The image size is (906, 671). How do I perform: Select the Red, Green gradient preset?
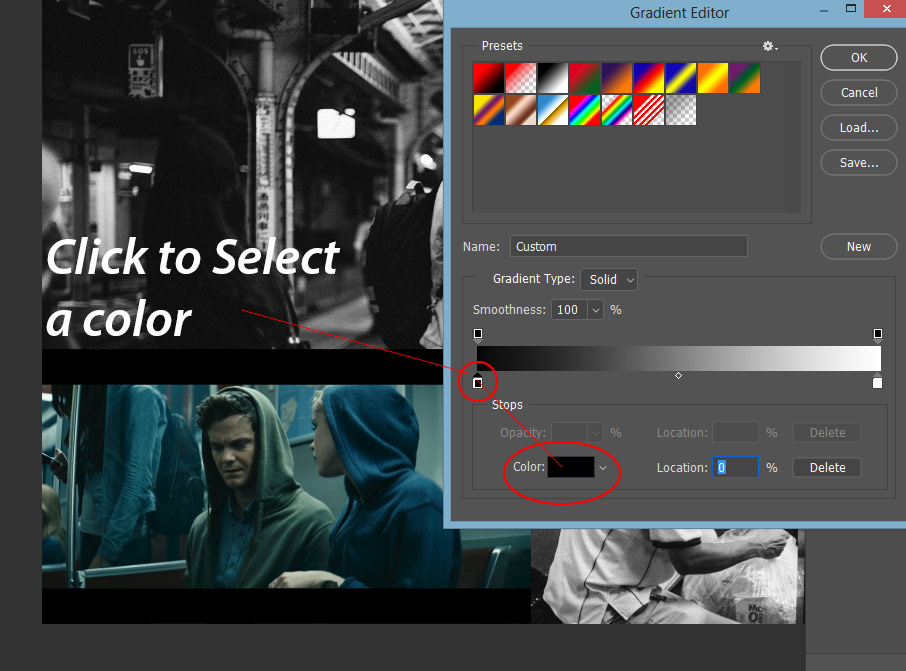click(x=583, y=77)
